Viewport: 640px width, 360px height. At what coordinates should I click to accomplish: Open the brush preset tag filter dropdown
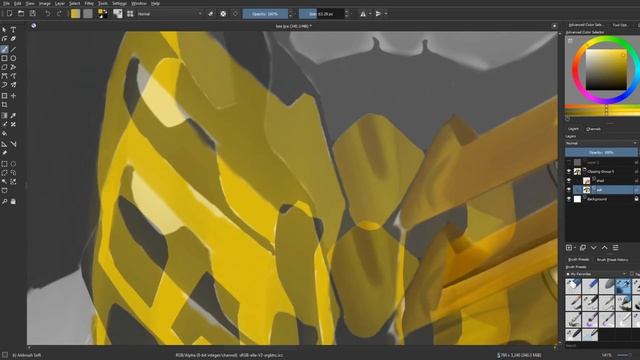pyautogui.click(x=597, y=274)
